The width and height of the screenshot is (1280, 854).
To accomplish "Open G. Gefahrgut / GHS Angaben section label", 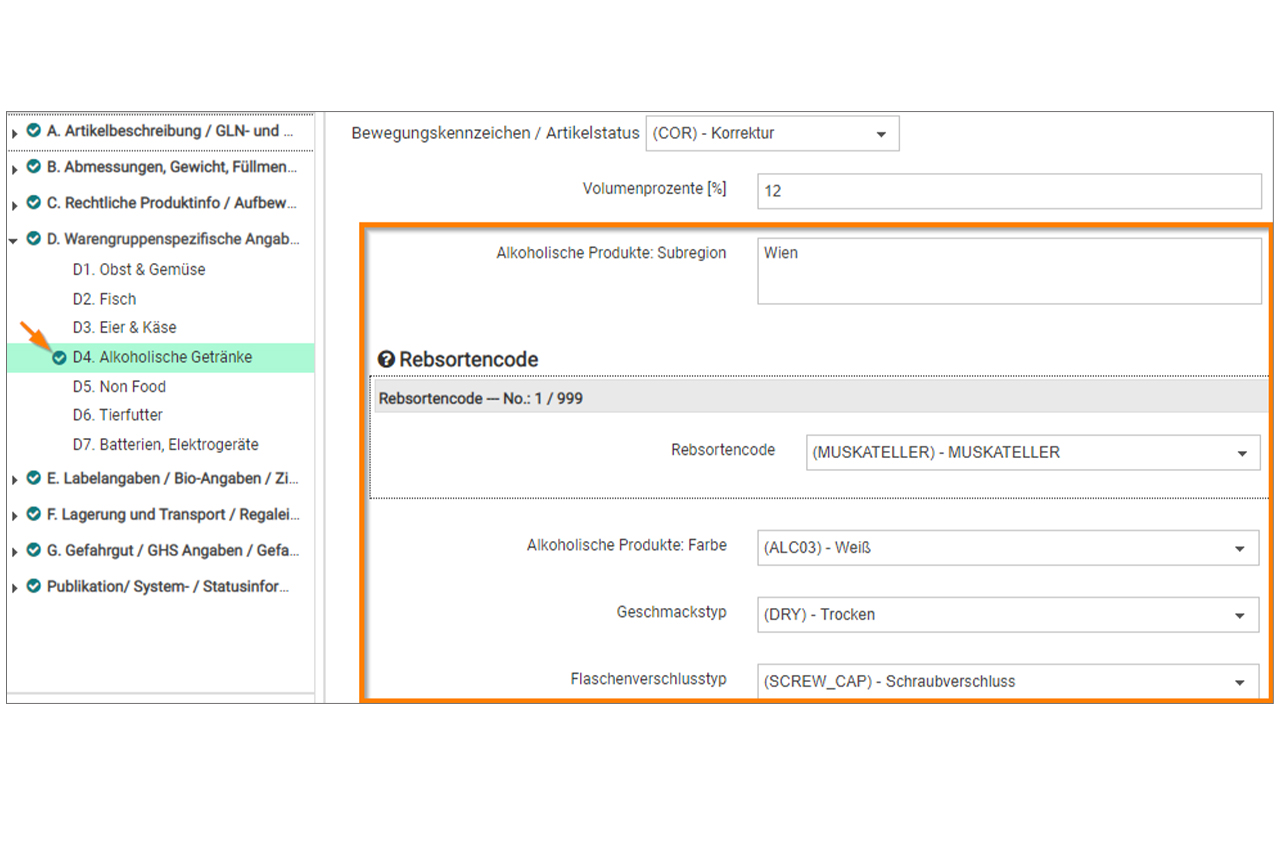I will [x=173, y=551].
